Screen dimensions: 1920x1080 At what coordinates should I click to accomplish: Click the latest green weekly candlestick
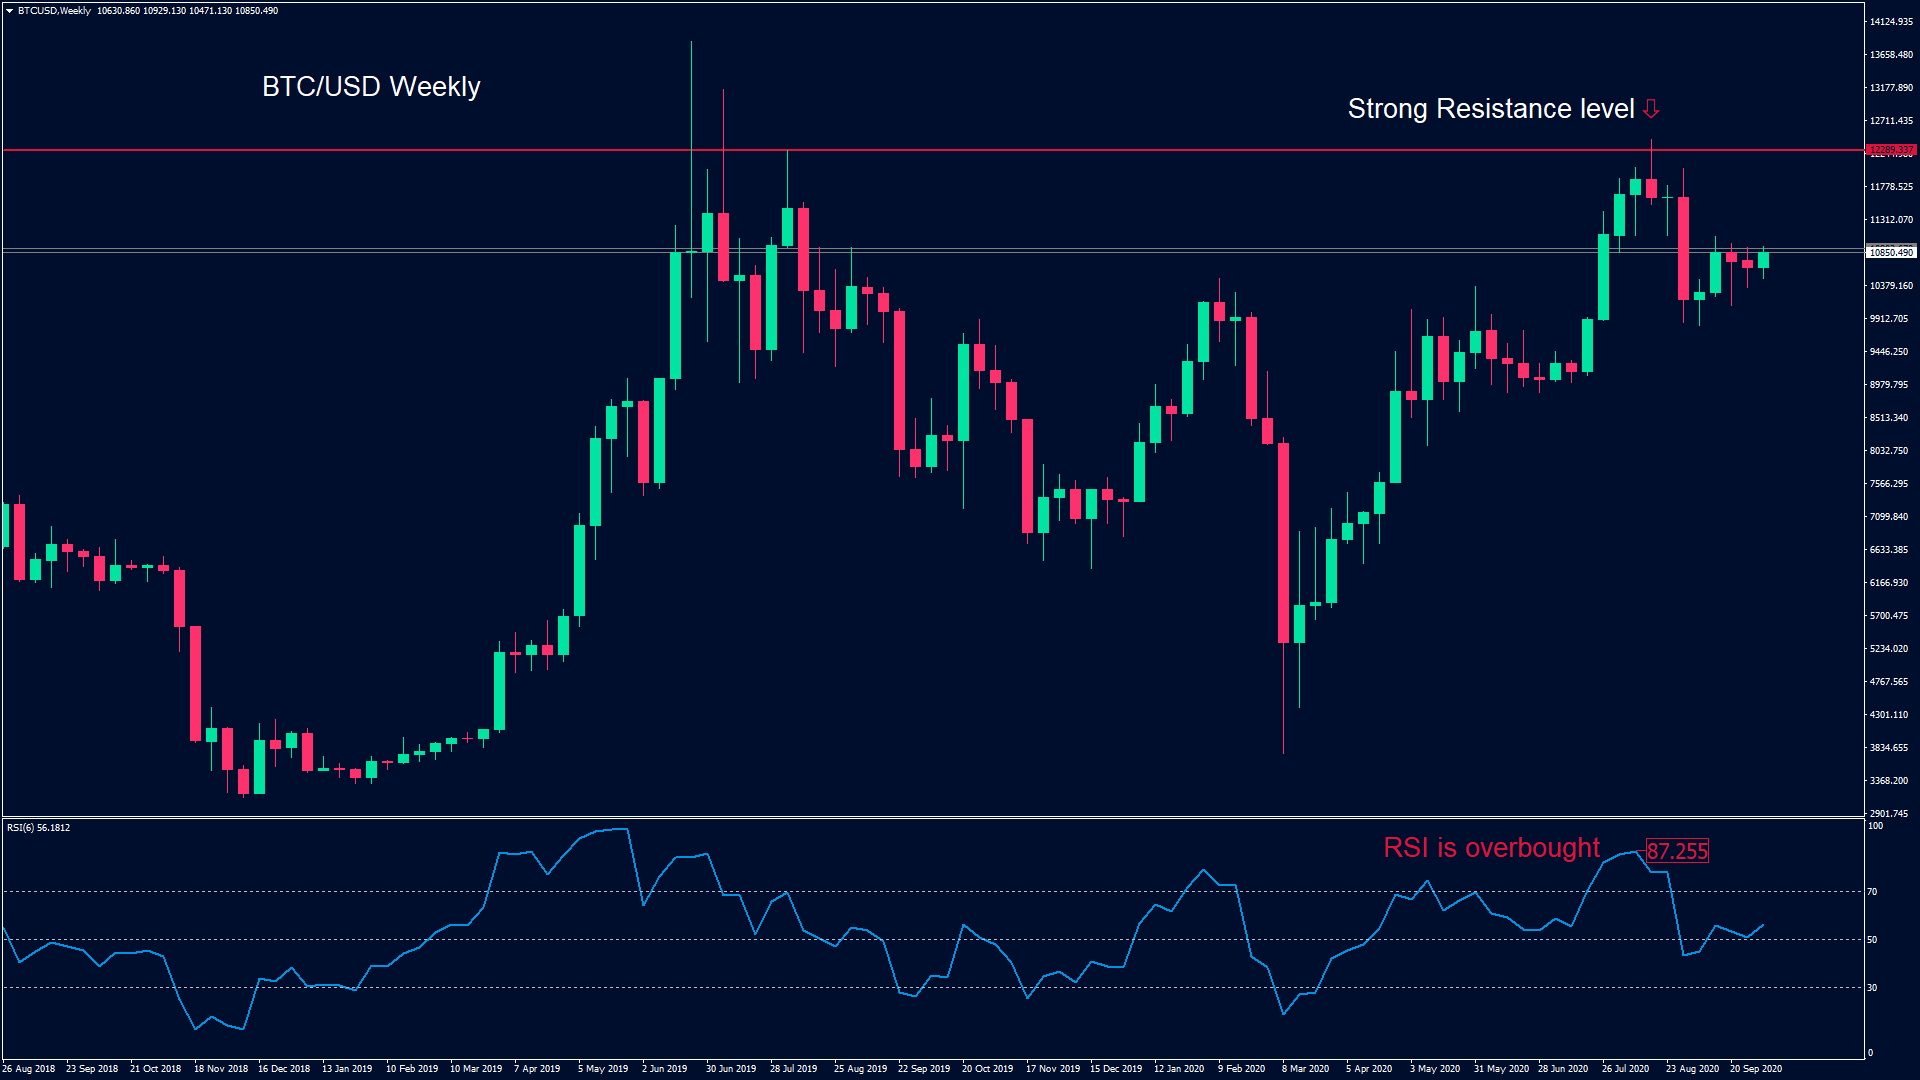tap(1763, 260)
